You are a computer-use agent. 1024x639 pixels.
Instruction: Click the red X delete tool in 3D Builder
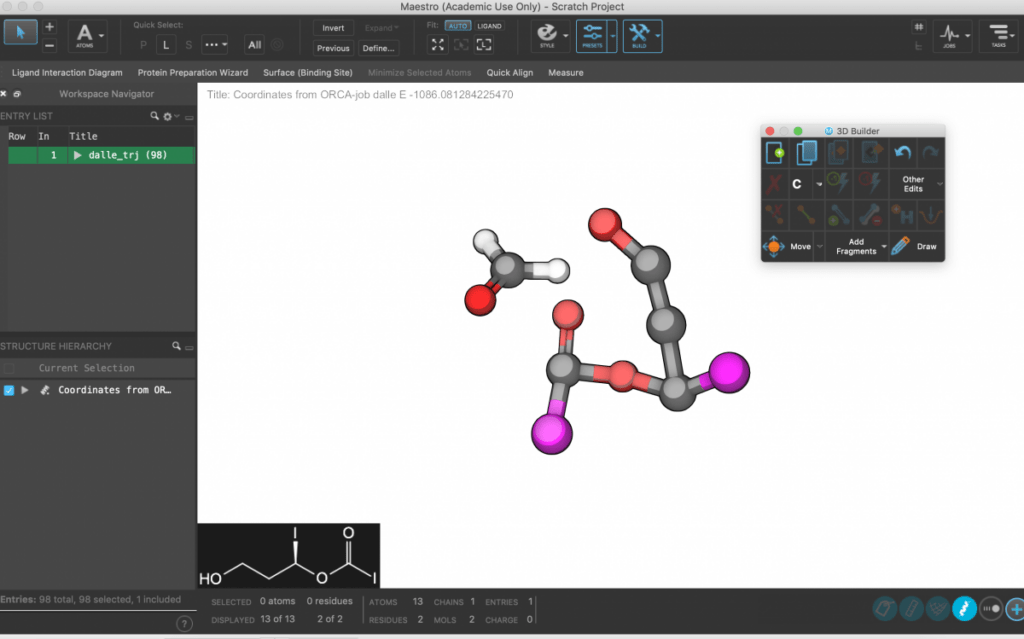tap(775, 184)
